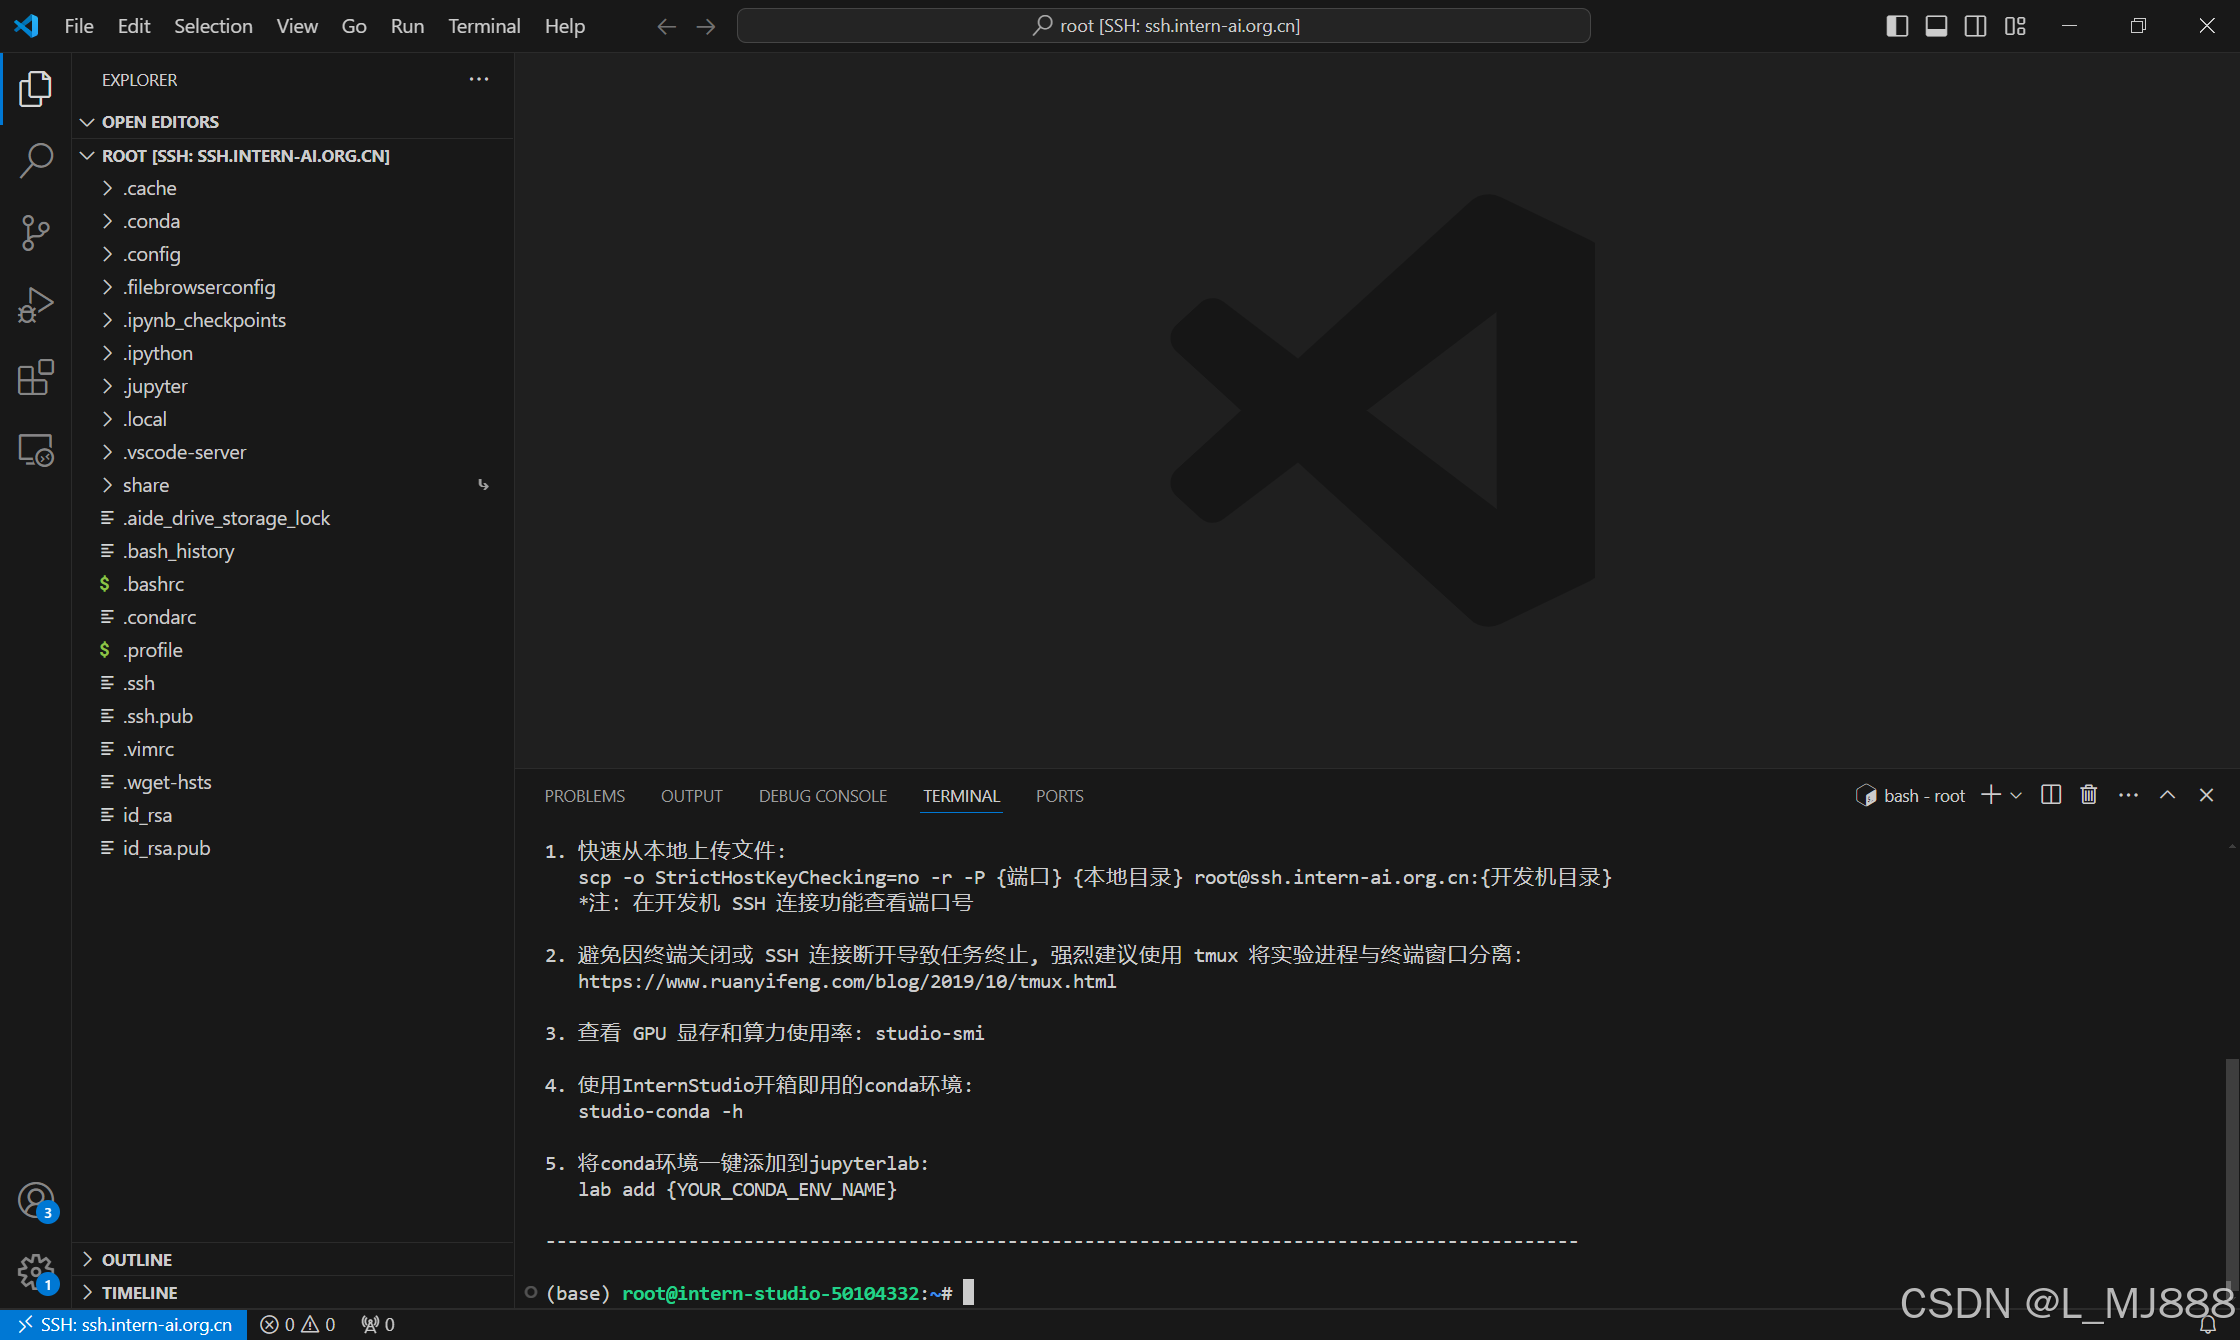Image resolution: width=2240 pixels, height=1340 pixels.
Task: Click the command palette search bar
Action: coord(1163,26)
